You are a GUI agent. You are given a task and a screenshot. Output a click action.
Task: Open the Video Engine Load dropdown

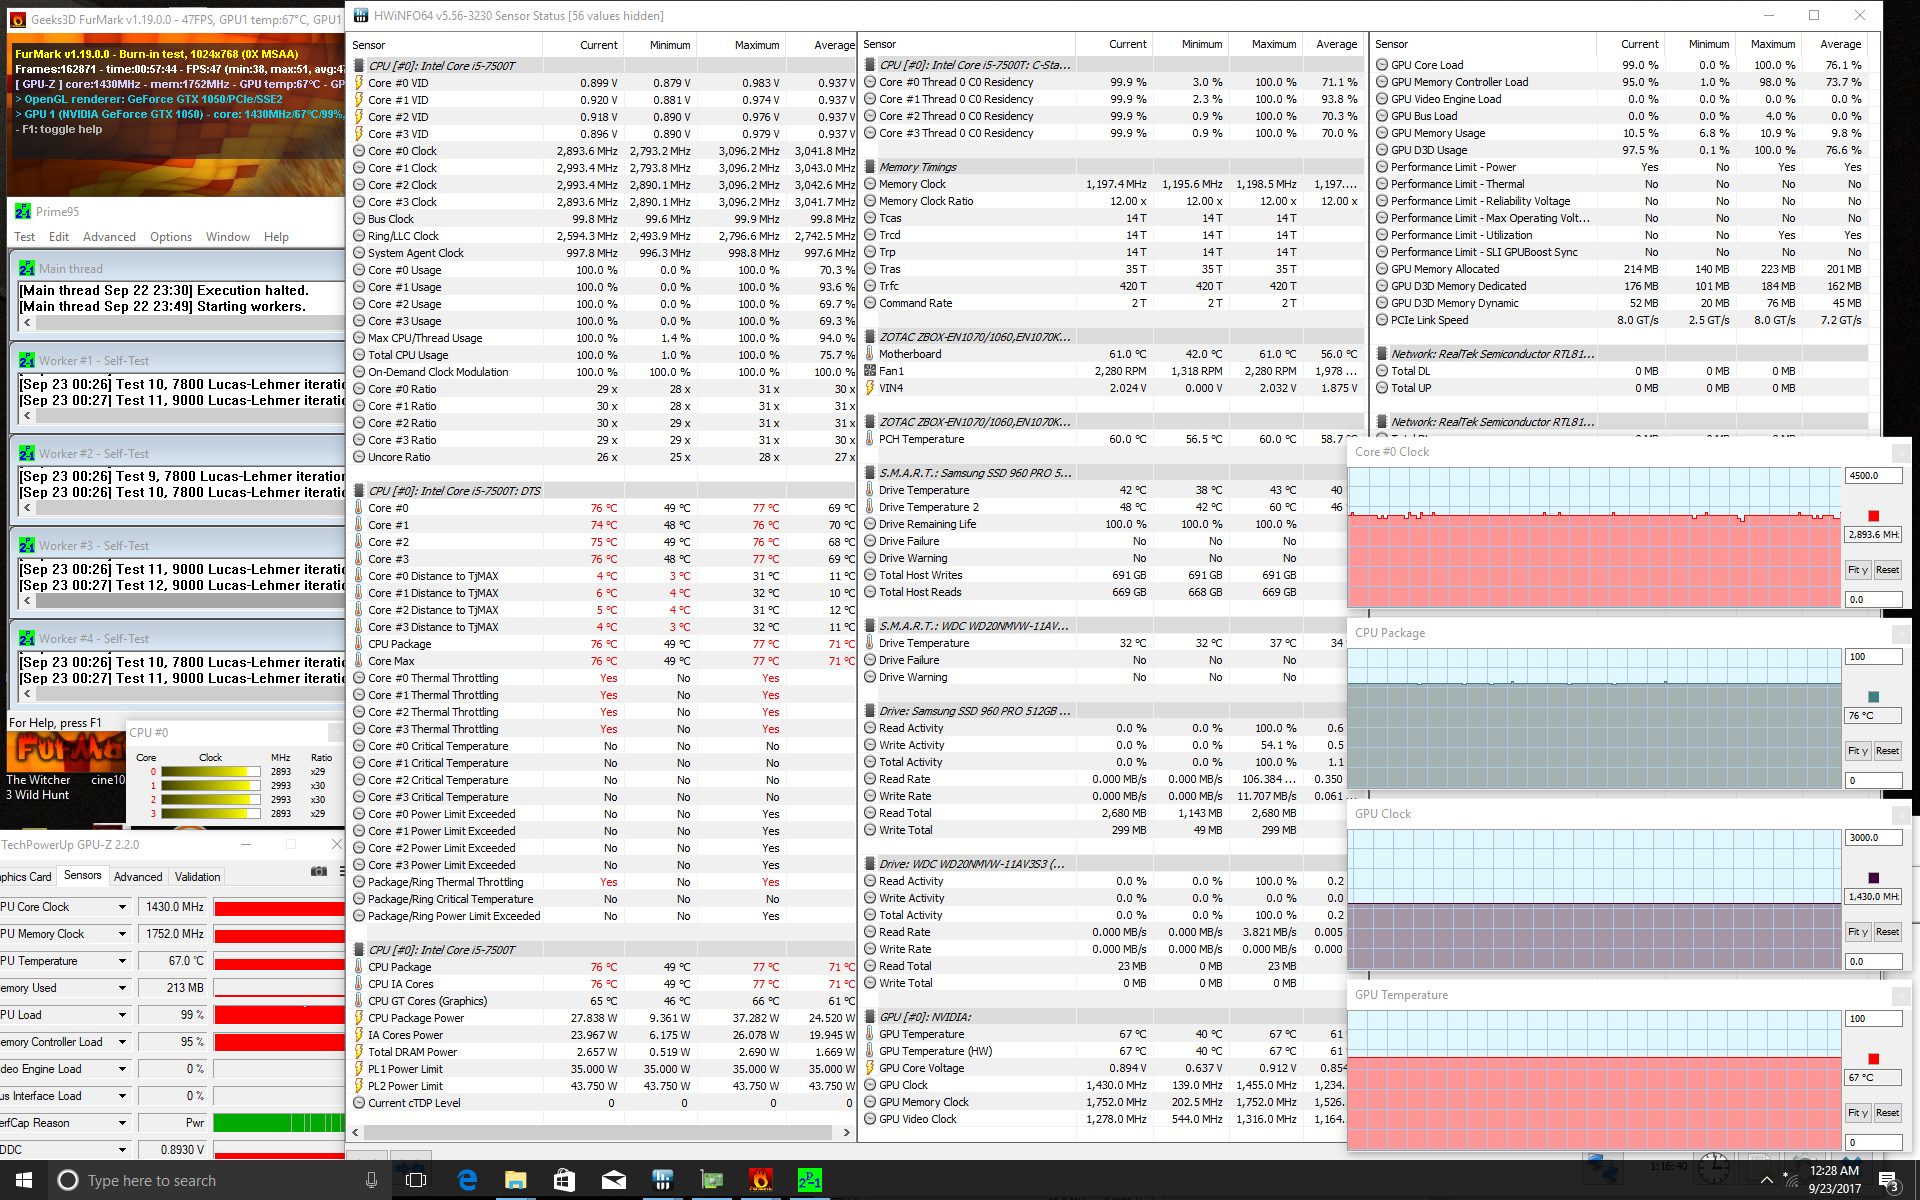pyautogui.click(x=122, y=1069)
